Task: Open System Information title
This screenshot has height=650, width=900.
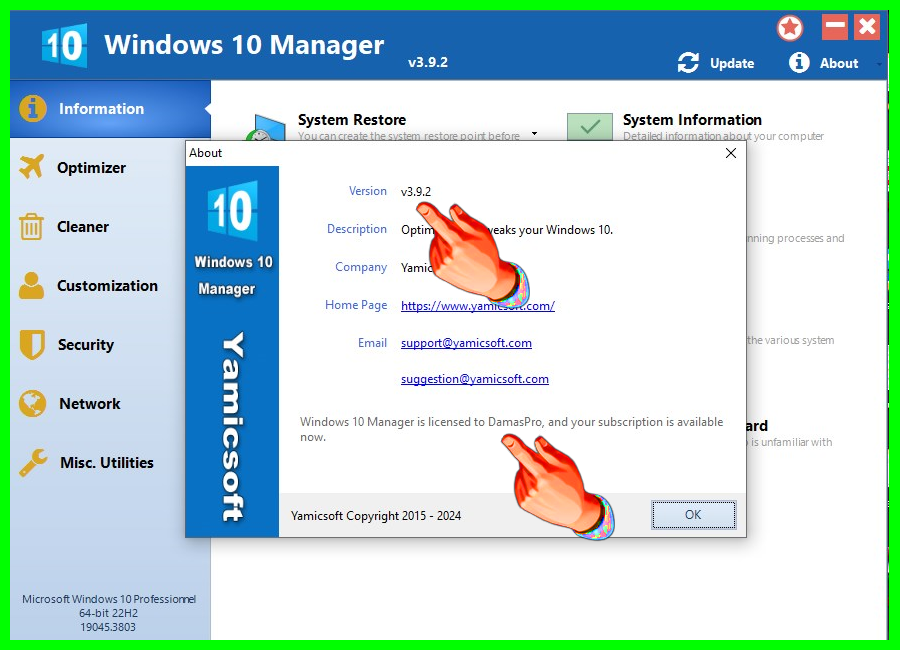Action: (x=692, y=119)
